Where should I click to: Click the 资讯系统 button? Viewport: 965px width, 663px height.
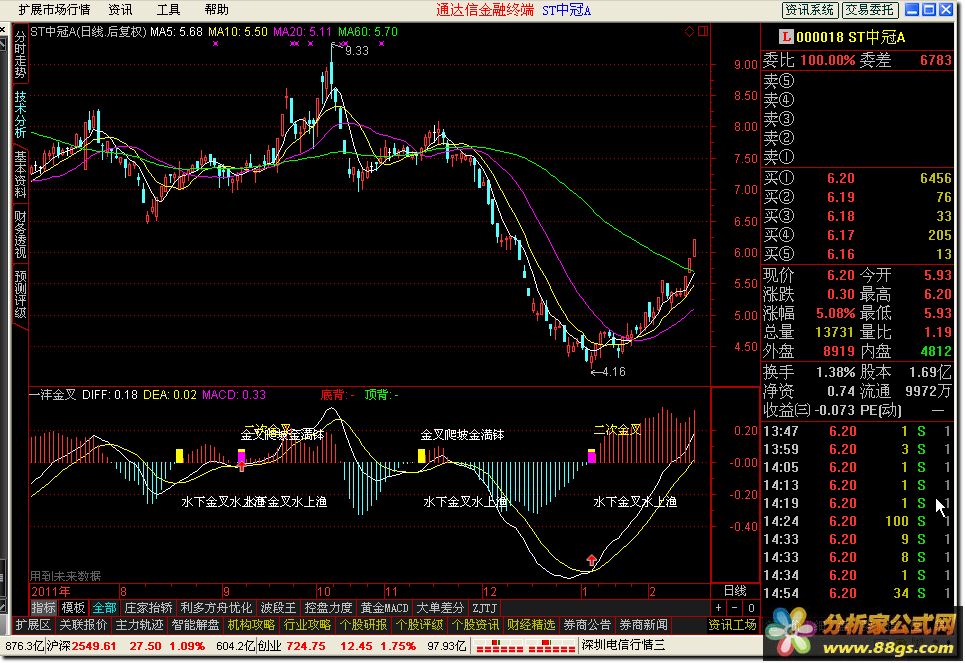click(809, 10)
